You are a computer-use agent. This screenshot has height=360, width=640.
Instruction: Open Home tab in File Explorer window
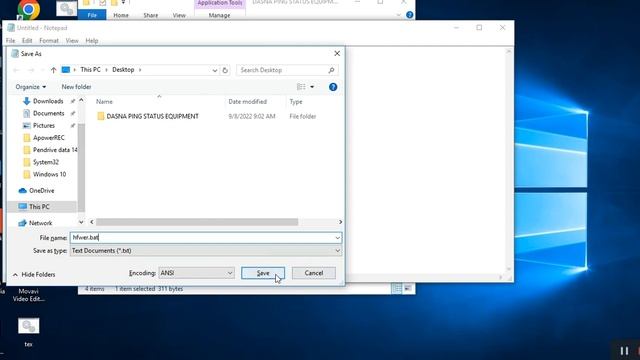(121, 15)
